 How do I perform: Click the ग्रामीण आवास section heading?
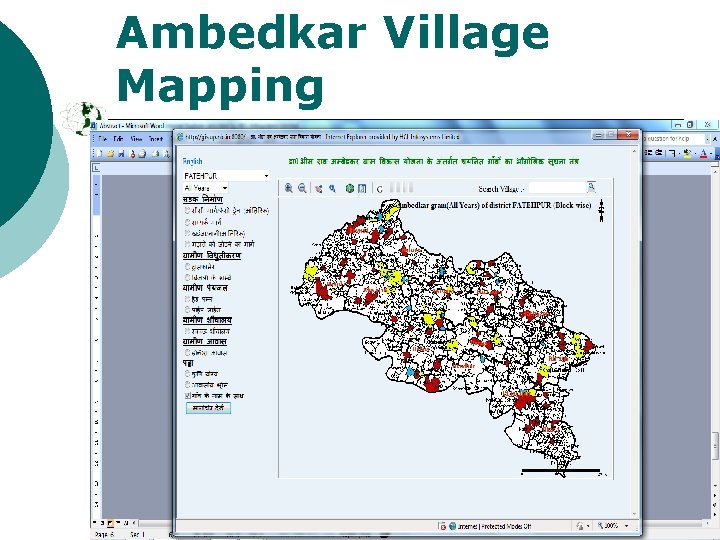click(x=205, y=342)
